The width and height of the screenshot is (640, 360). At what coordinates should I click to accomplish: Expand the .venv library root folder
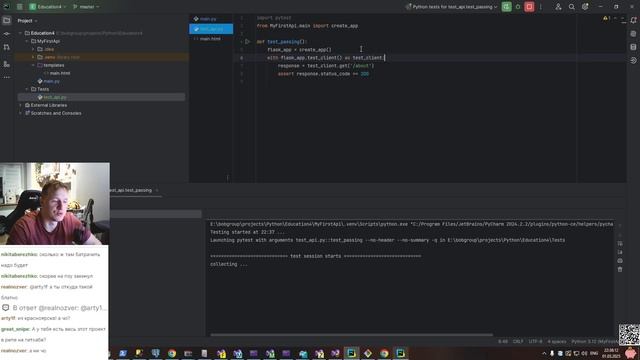coord(33,57)
